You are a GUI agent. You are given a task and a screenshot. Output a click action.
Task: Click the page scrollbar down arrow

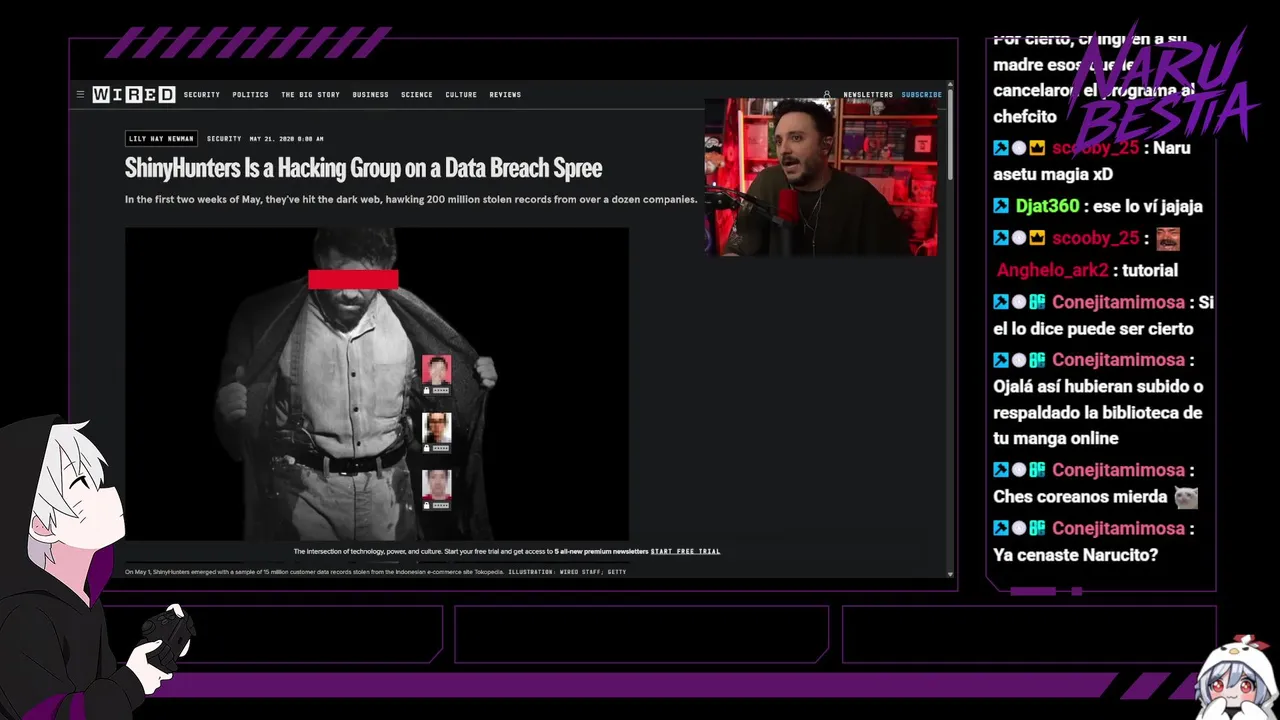click(x=950, y=574)
